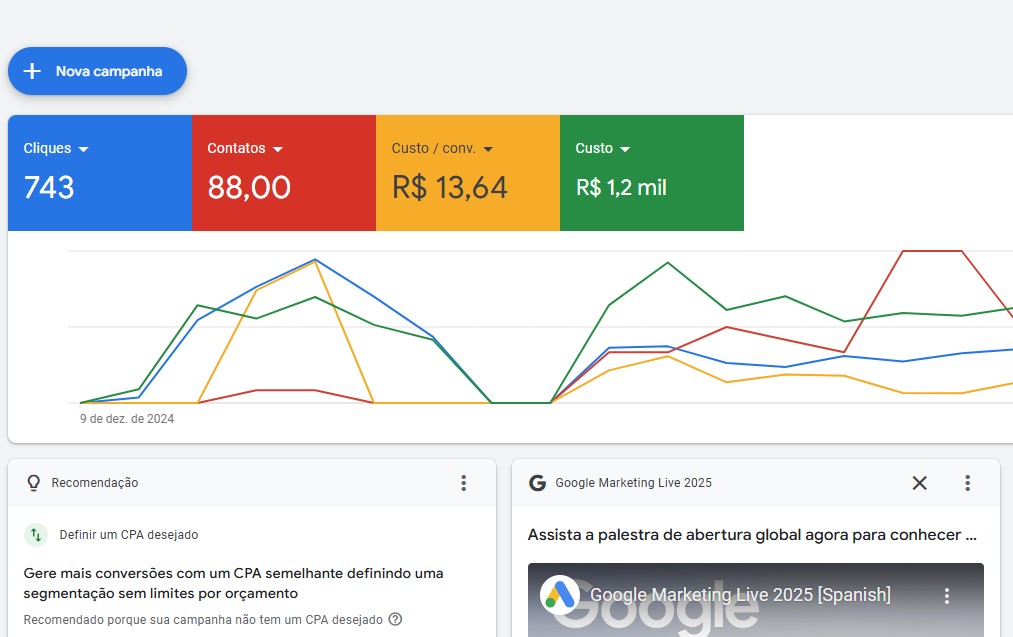
Task: Select the blue Cliques scorecard tile
Action: click(x=100, y=172)
